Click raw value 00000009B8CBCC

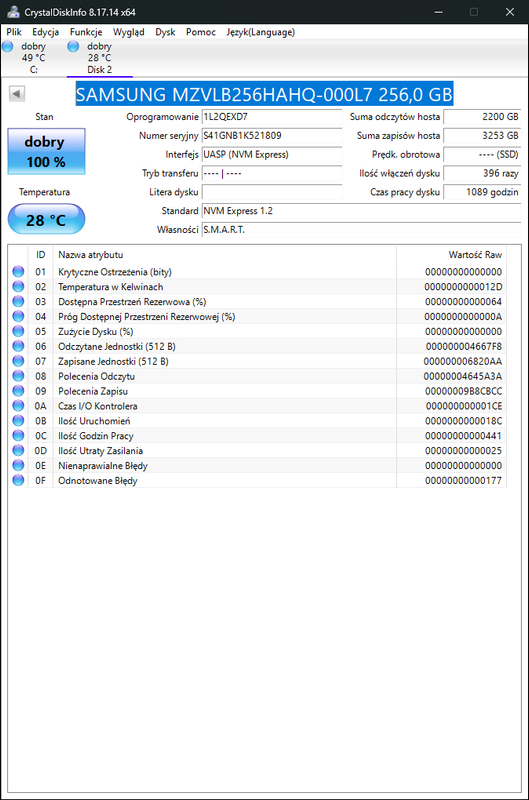[463, 391]
